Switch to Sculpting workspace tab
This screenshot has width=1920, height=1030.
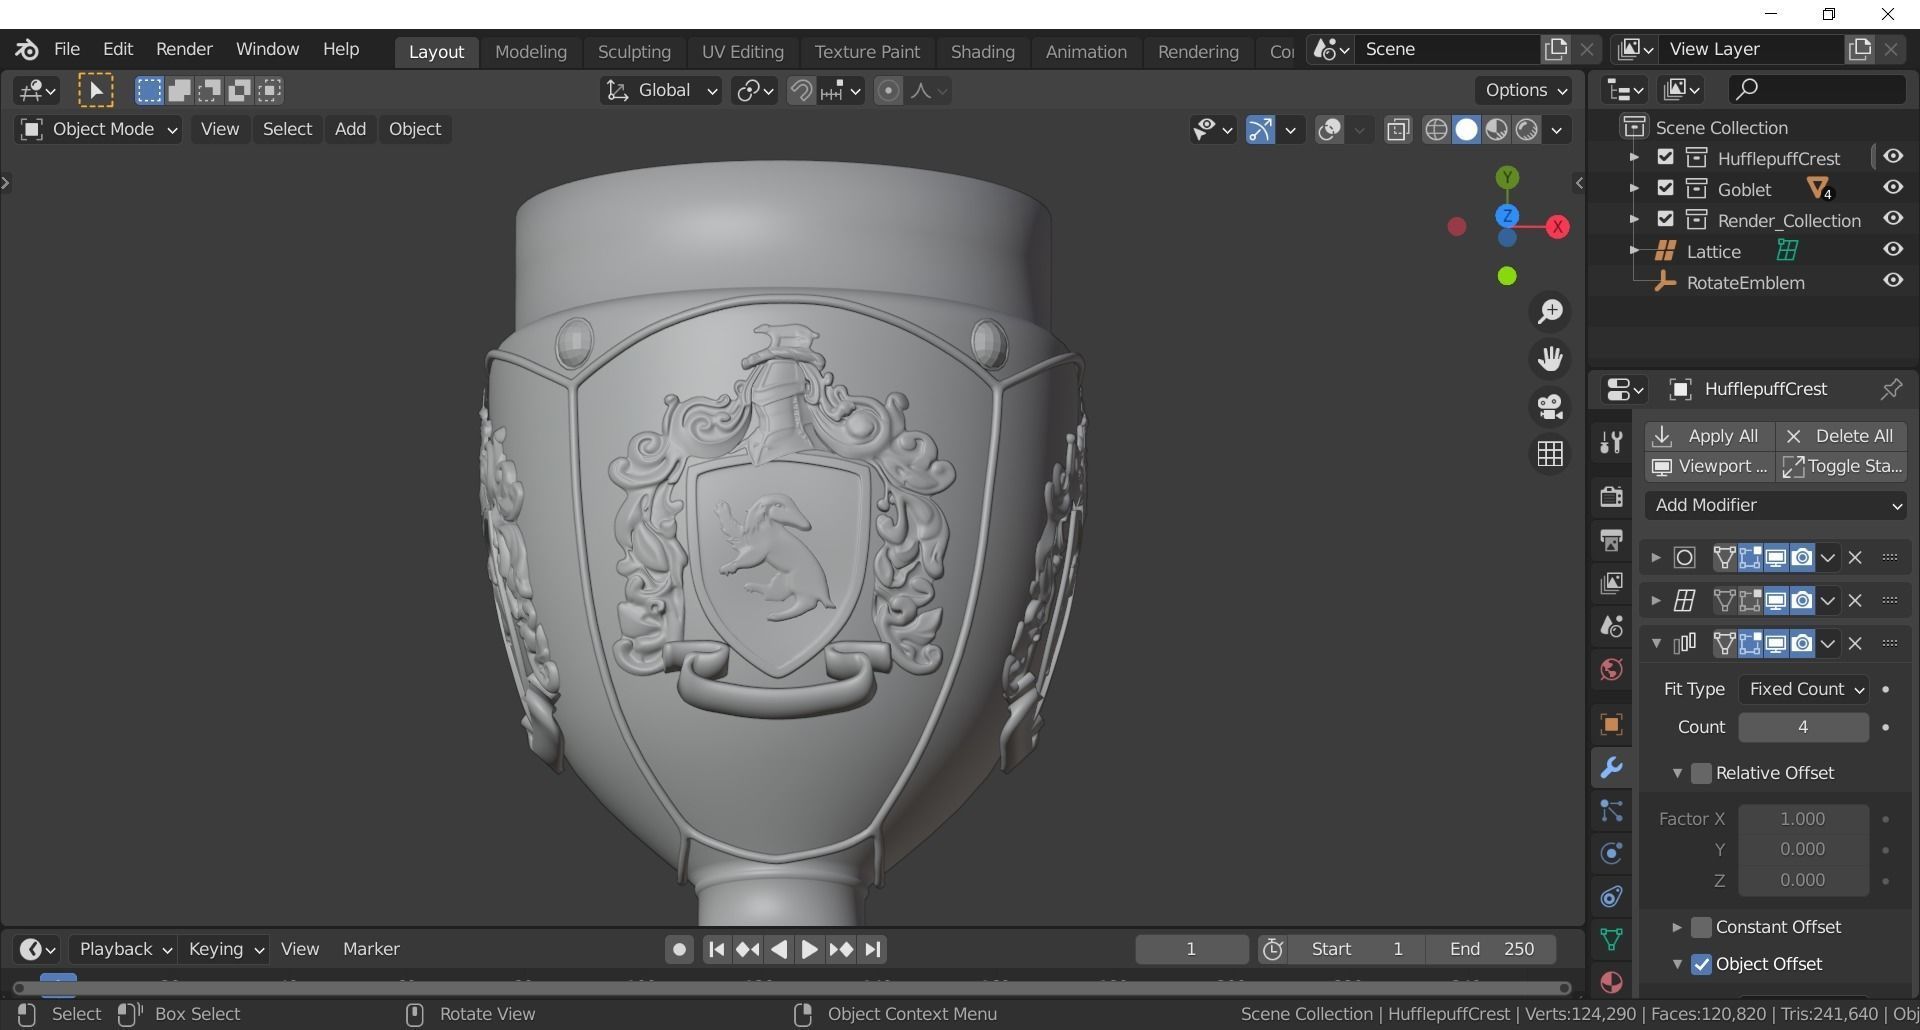634,51
